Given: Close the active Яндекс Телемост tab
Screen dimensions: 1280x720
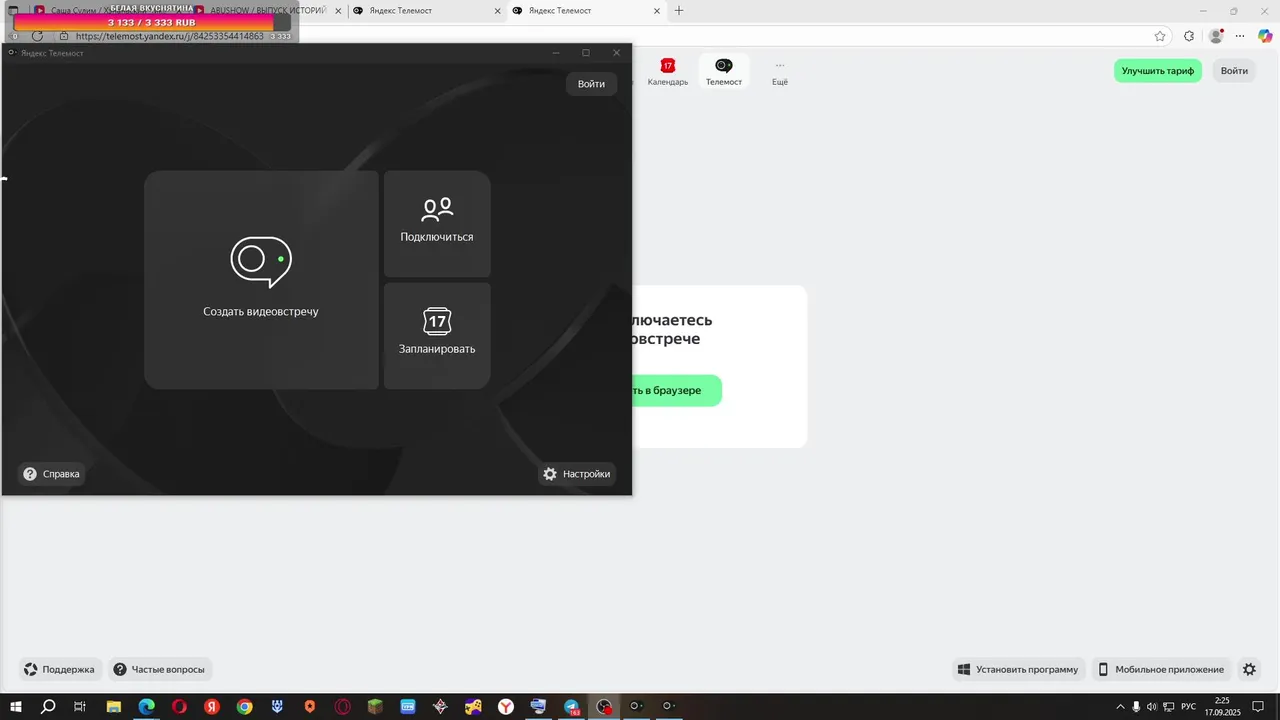Looking at the screenshot, I should pos(656,11).
